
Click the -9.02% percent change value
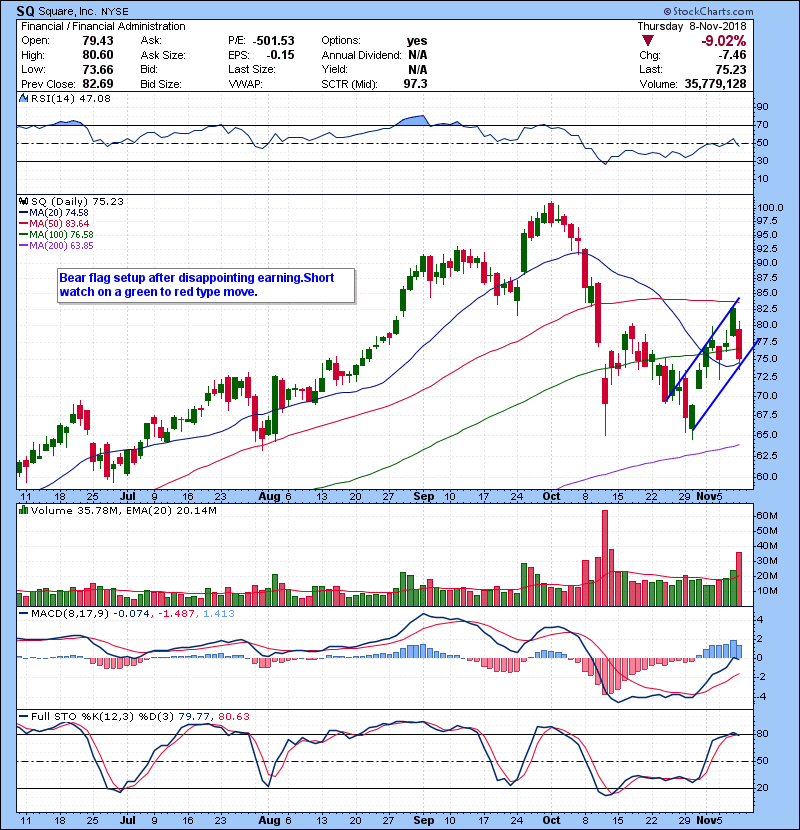(x=723, y=41)
